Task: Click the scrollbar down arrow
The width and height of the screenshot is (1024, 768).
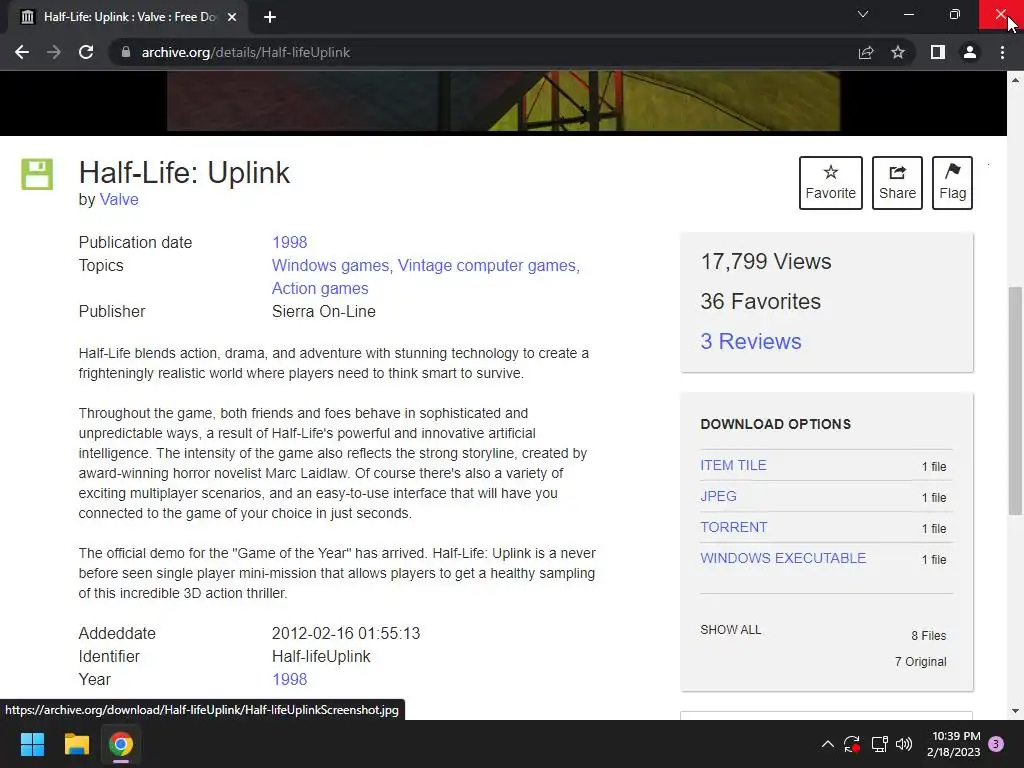Action: click(x=1016, y=711)
